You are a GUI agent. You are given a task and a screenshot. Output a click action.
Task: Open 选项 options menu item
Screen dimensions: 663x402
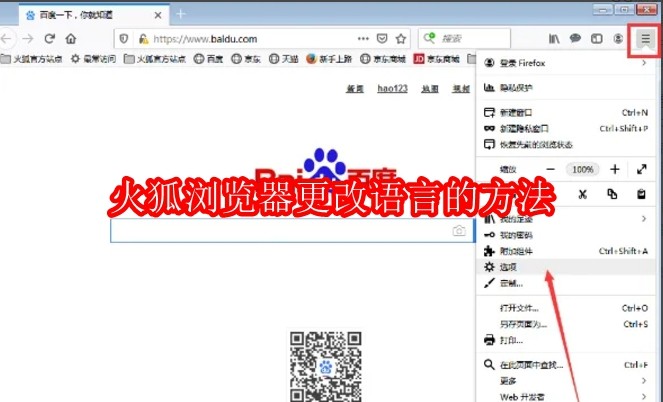pyautogui.click(x=566, y=267)
